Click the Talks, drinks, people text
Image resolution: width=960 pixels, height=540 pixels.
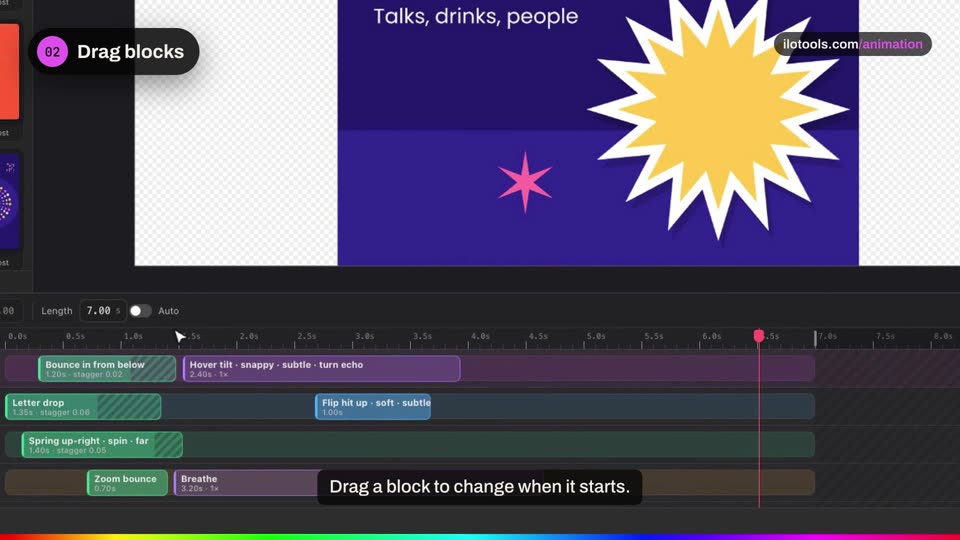[476, 16]
